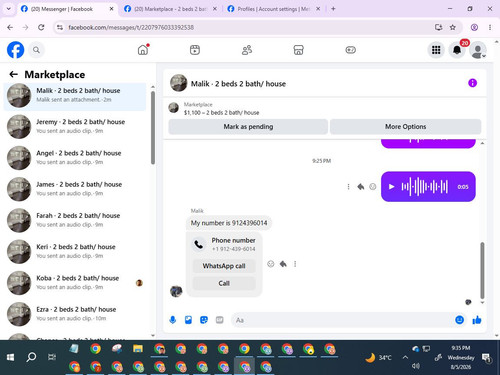500x375 pixels.
Task: Open Malik conversation in chat list
Action: click(x=75, y=95)
